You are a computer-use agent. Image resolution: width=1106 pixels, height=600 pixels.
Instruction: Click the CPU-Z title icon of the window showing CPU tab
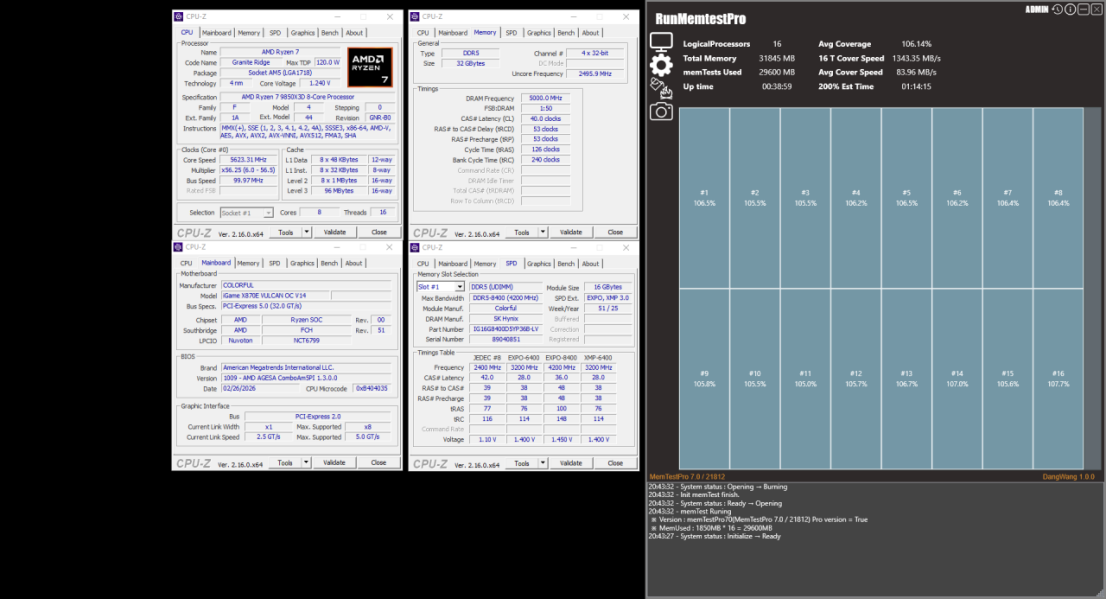pyautogui.click(x=178, y=16)
